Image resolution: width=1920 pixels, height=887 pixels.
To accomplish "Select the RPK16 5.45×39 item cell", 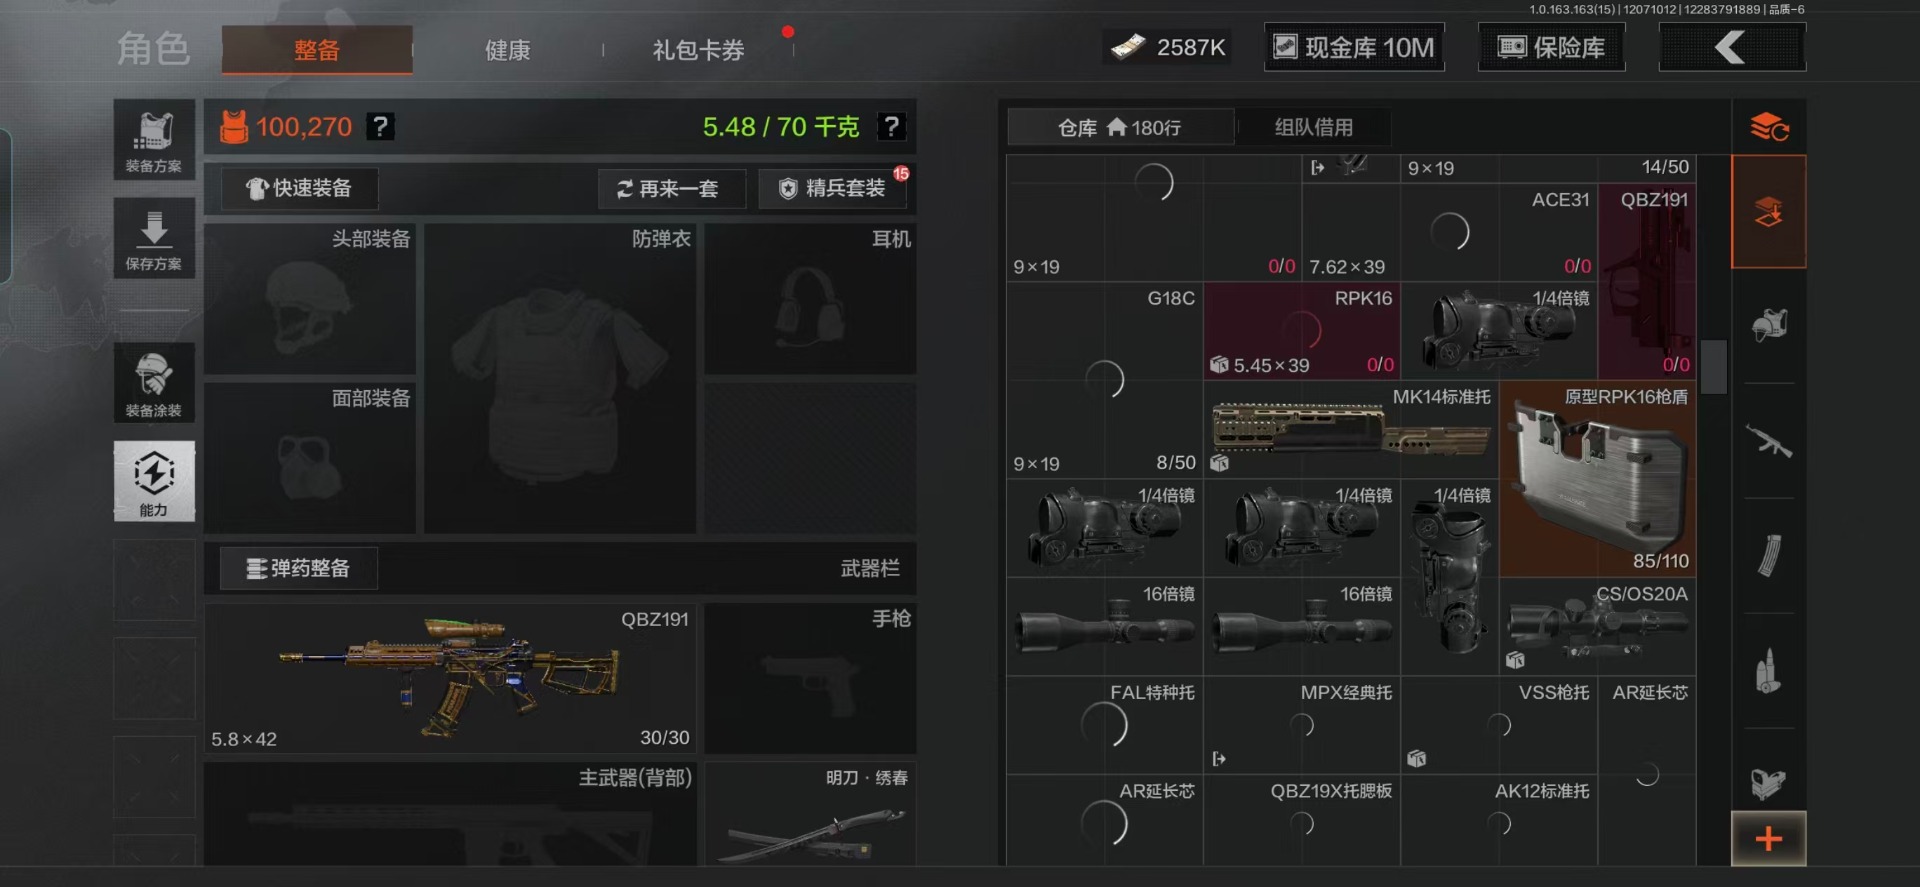I will (1302, 331).
